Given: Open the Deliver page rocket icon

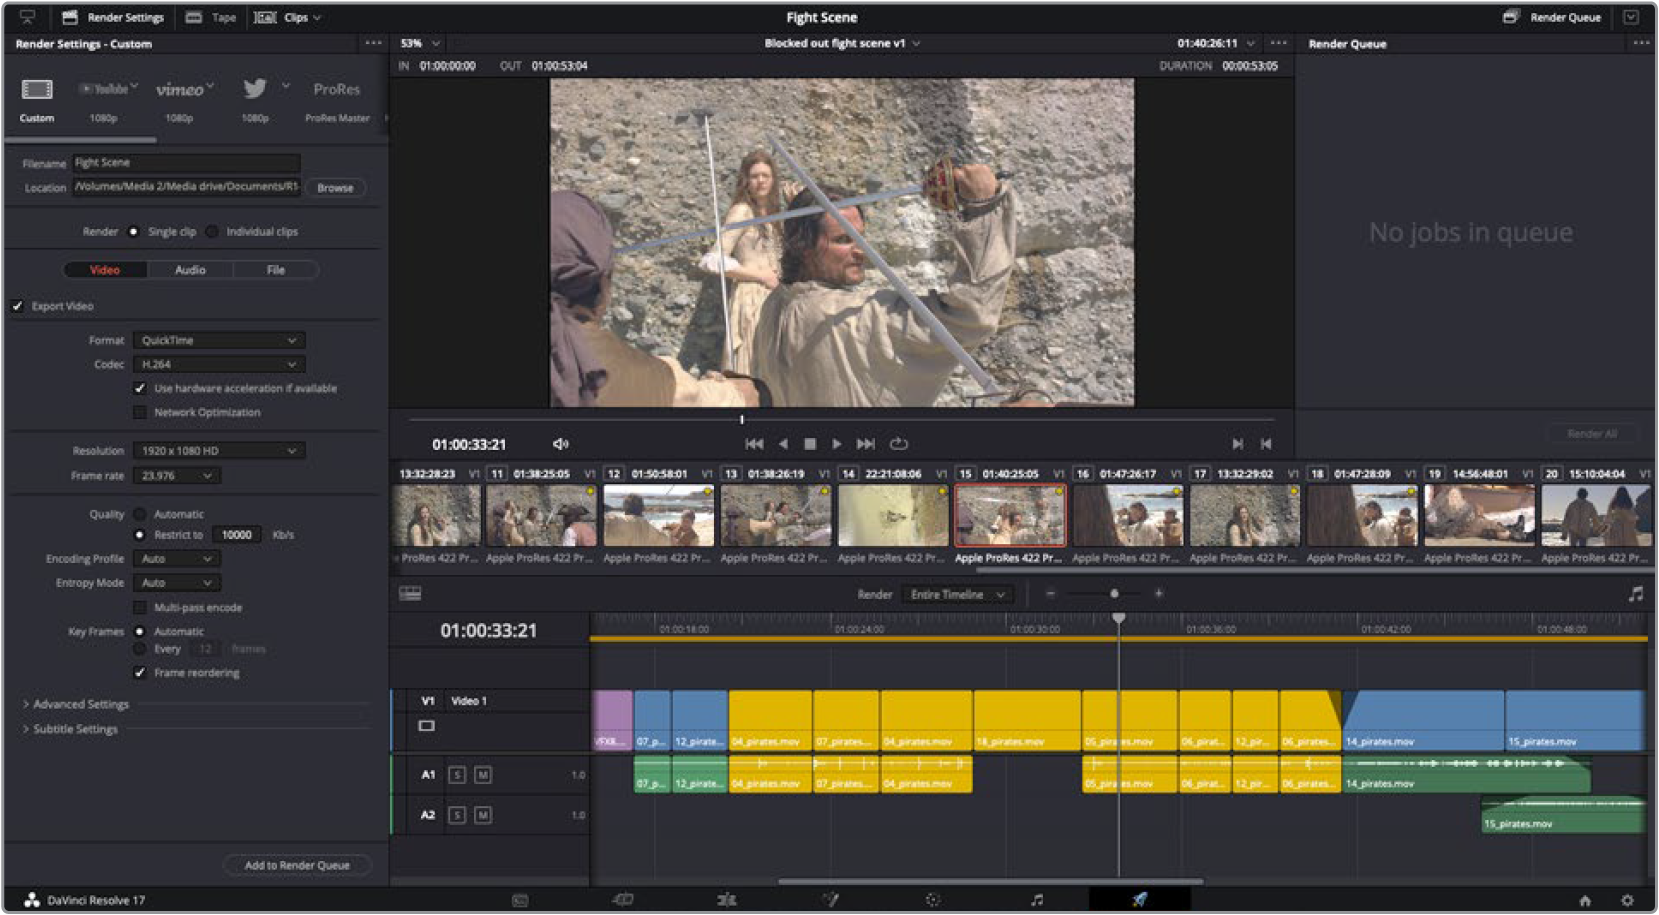Looking at the screenshot, I should point(1140,900).
